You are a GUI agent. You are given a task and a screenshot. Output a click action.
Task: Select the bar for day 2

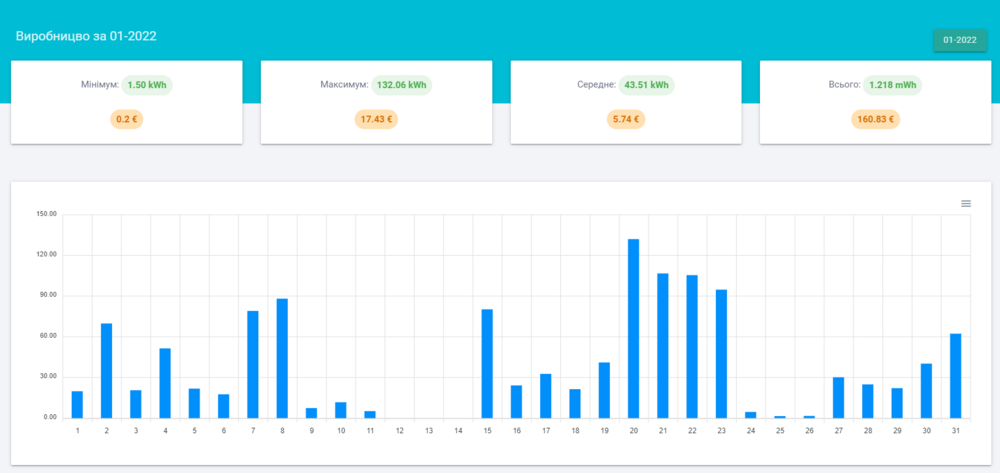(106, 370)
